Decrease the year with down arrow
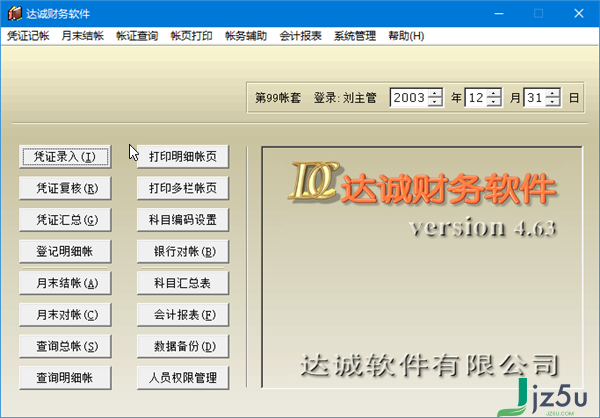The width and height of the screenshot is (600, 418). tap(435, 102)
